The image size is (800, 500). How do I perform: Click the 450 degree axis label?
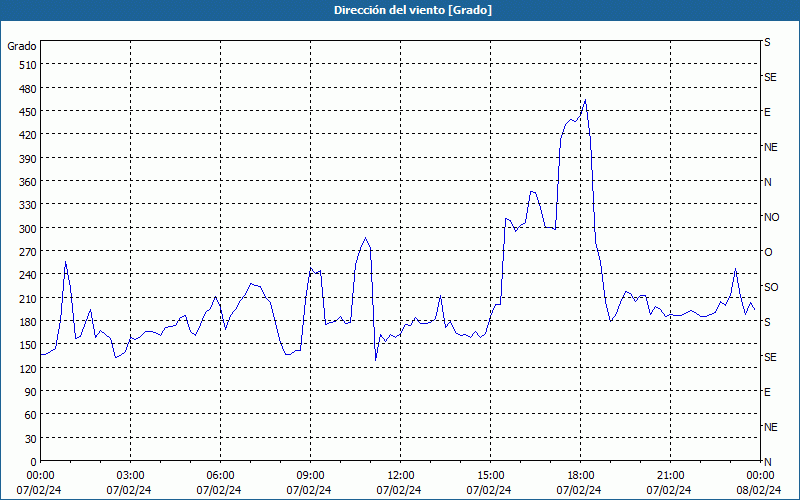29,112
